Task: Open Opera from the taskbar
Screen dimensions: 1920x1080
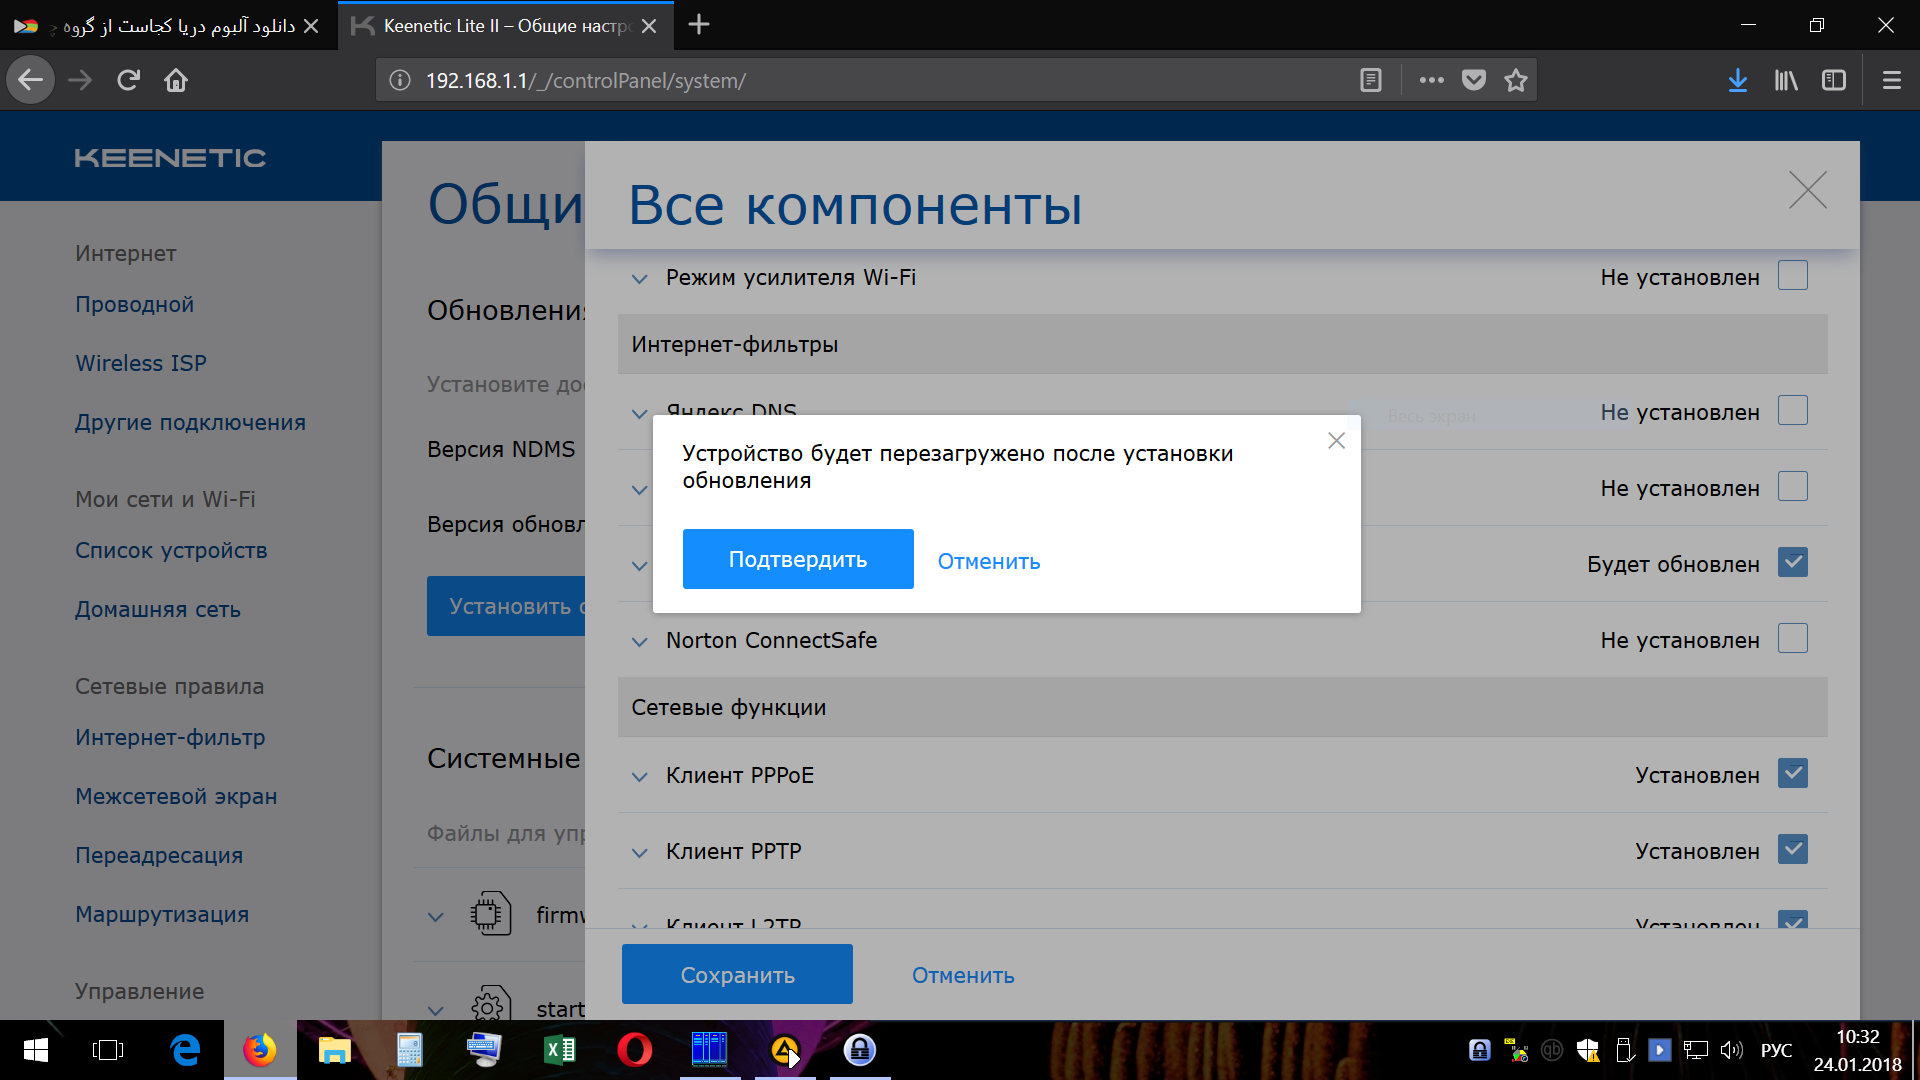Action: tap(634, 1050)
